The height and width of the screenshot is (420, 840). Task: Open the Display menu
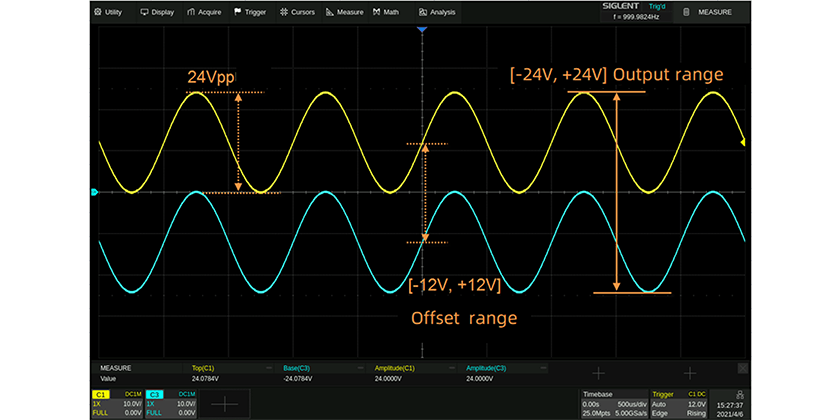[x=157, y=12]
